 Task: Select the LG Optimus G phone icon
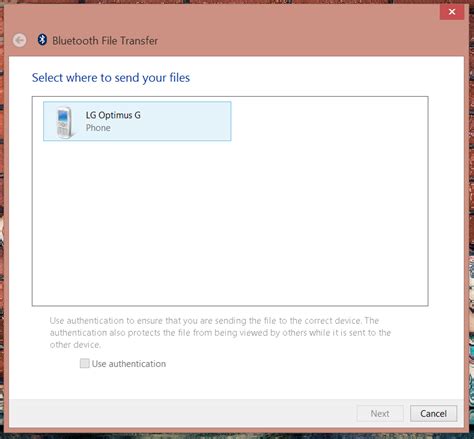(64, 122)
